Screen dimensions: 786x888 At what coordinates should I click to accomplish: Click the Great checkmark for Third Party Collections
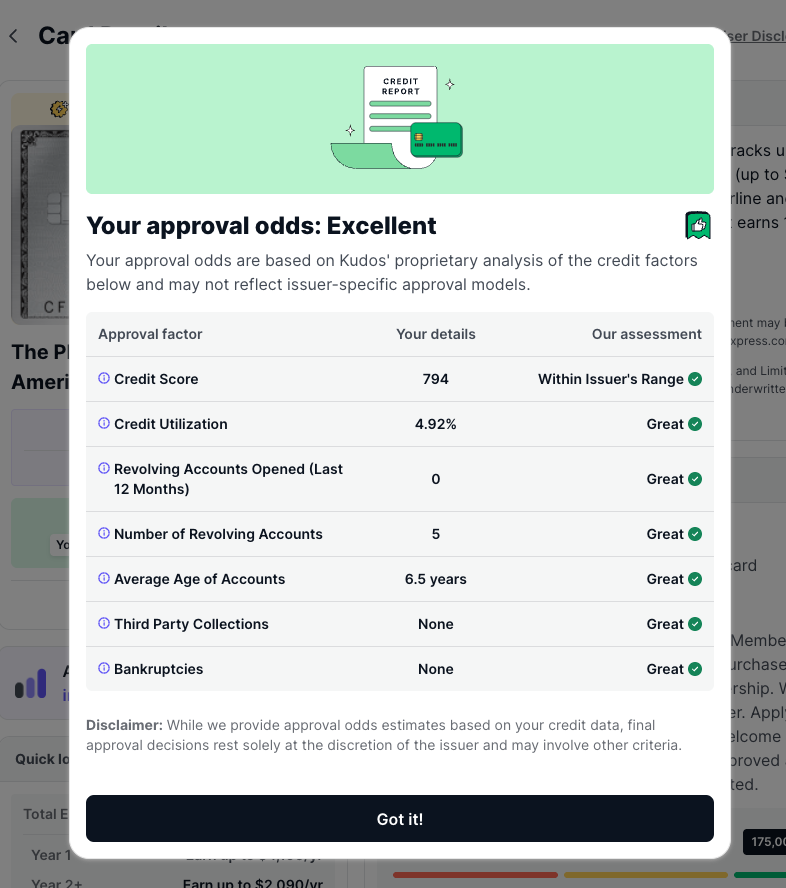click(x=695, y=624)
